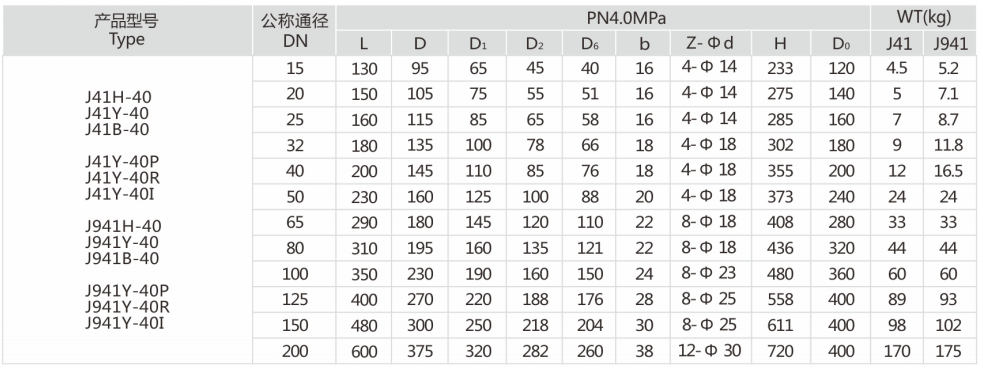
Task: Select the WT(kg) header cell
Action: tap(923, 18)
